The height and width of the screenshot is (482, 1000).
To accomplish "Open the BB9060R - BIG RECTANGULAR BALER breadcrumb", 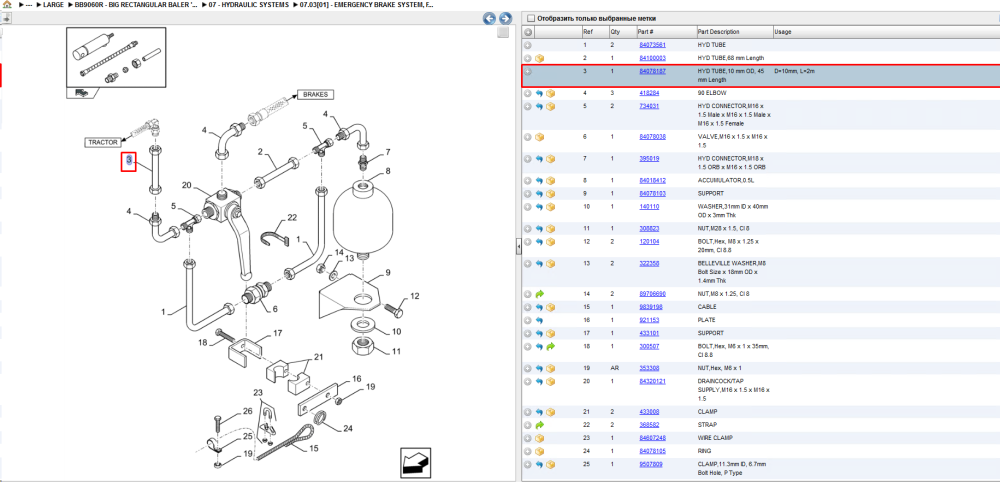I will [136, 4].
